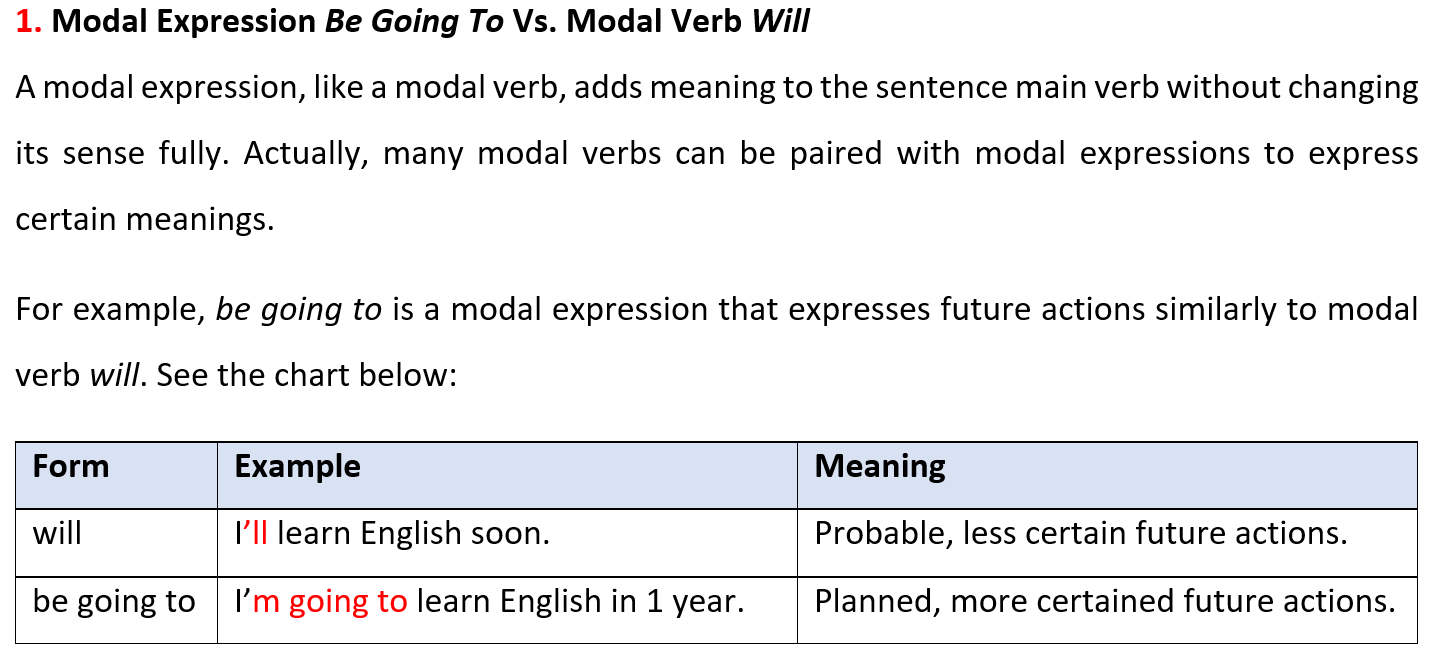Click the italic "be going to" in paragraph
The width and height of the screenshot is (1437, 657).
coord(299,309)
